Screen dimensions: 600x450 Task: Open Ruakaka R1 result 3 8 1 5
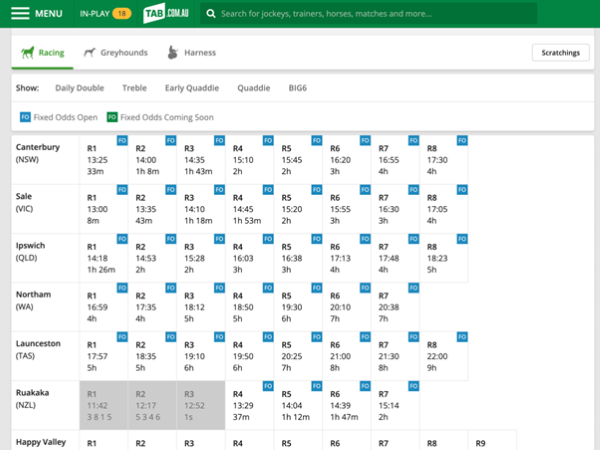click(x=104, y=405)
